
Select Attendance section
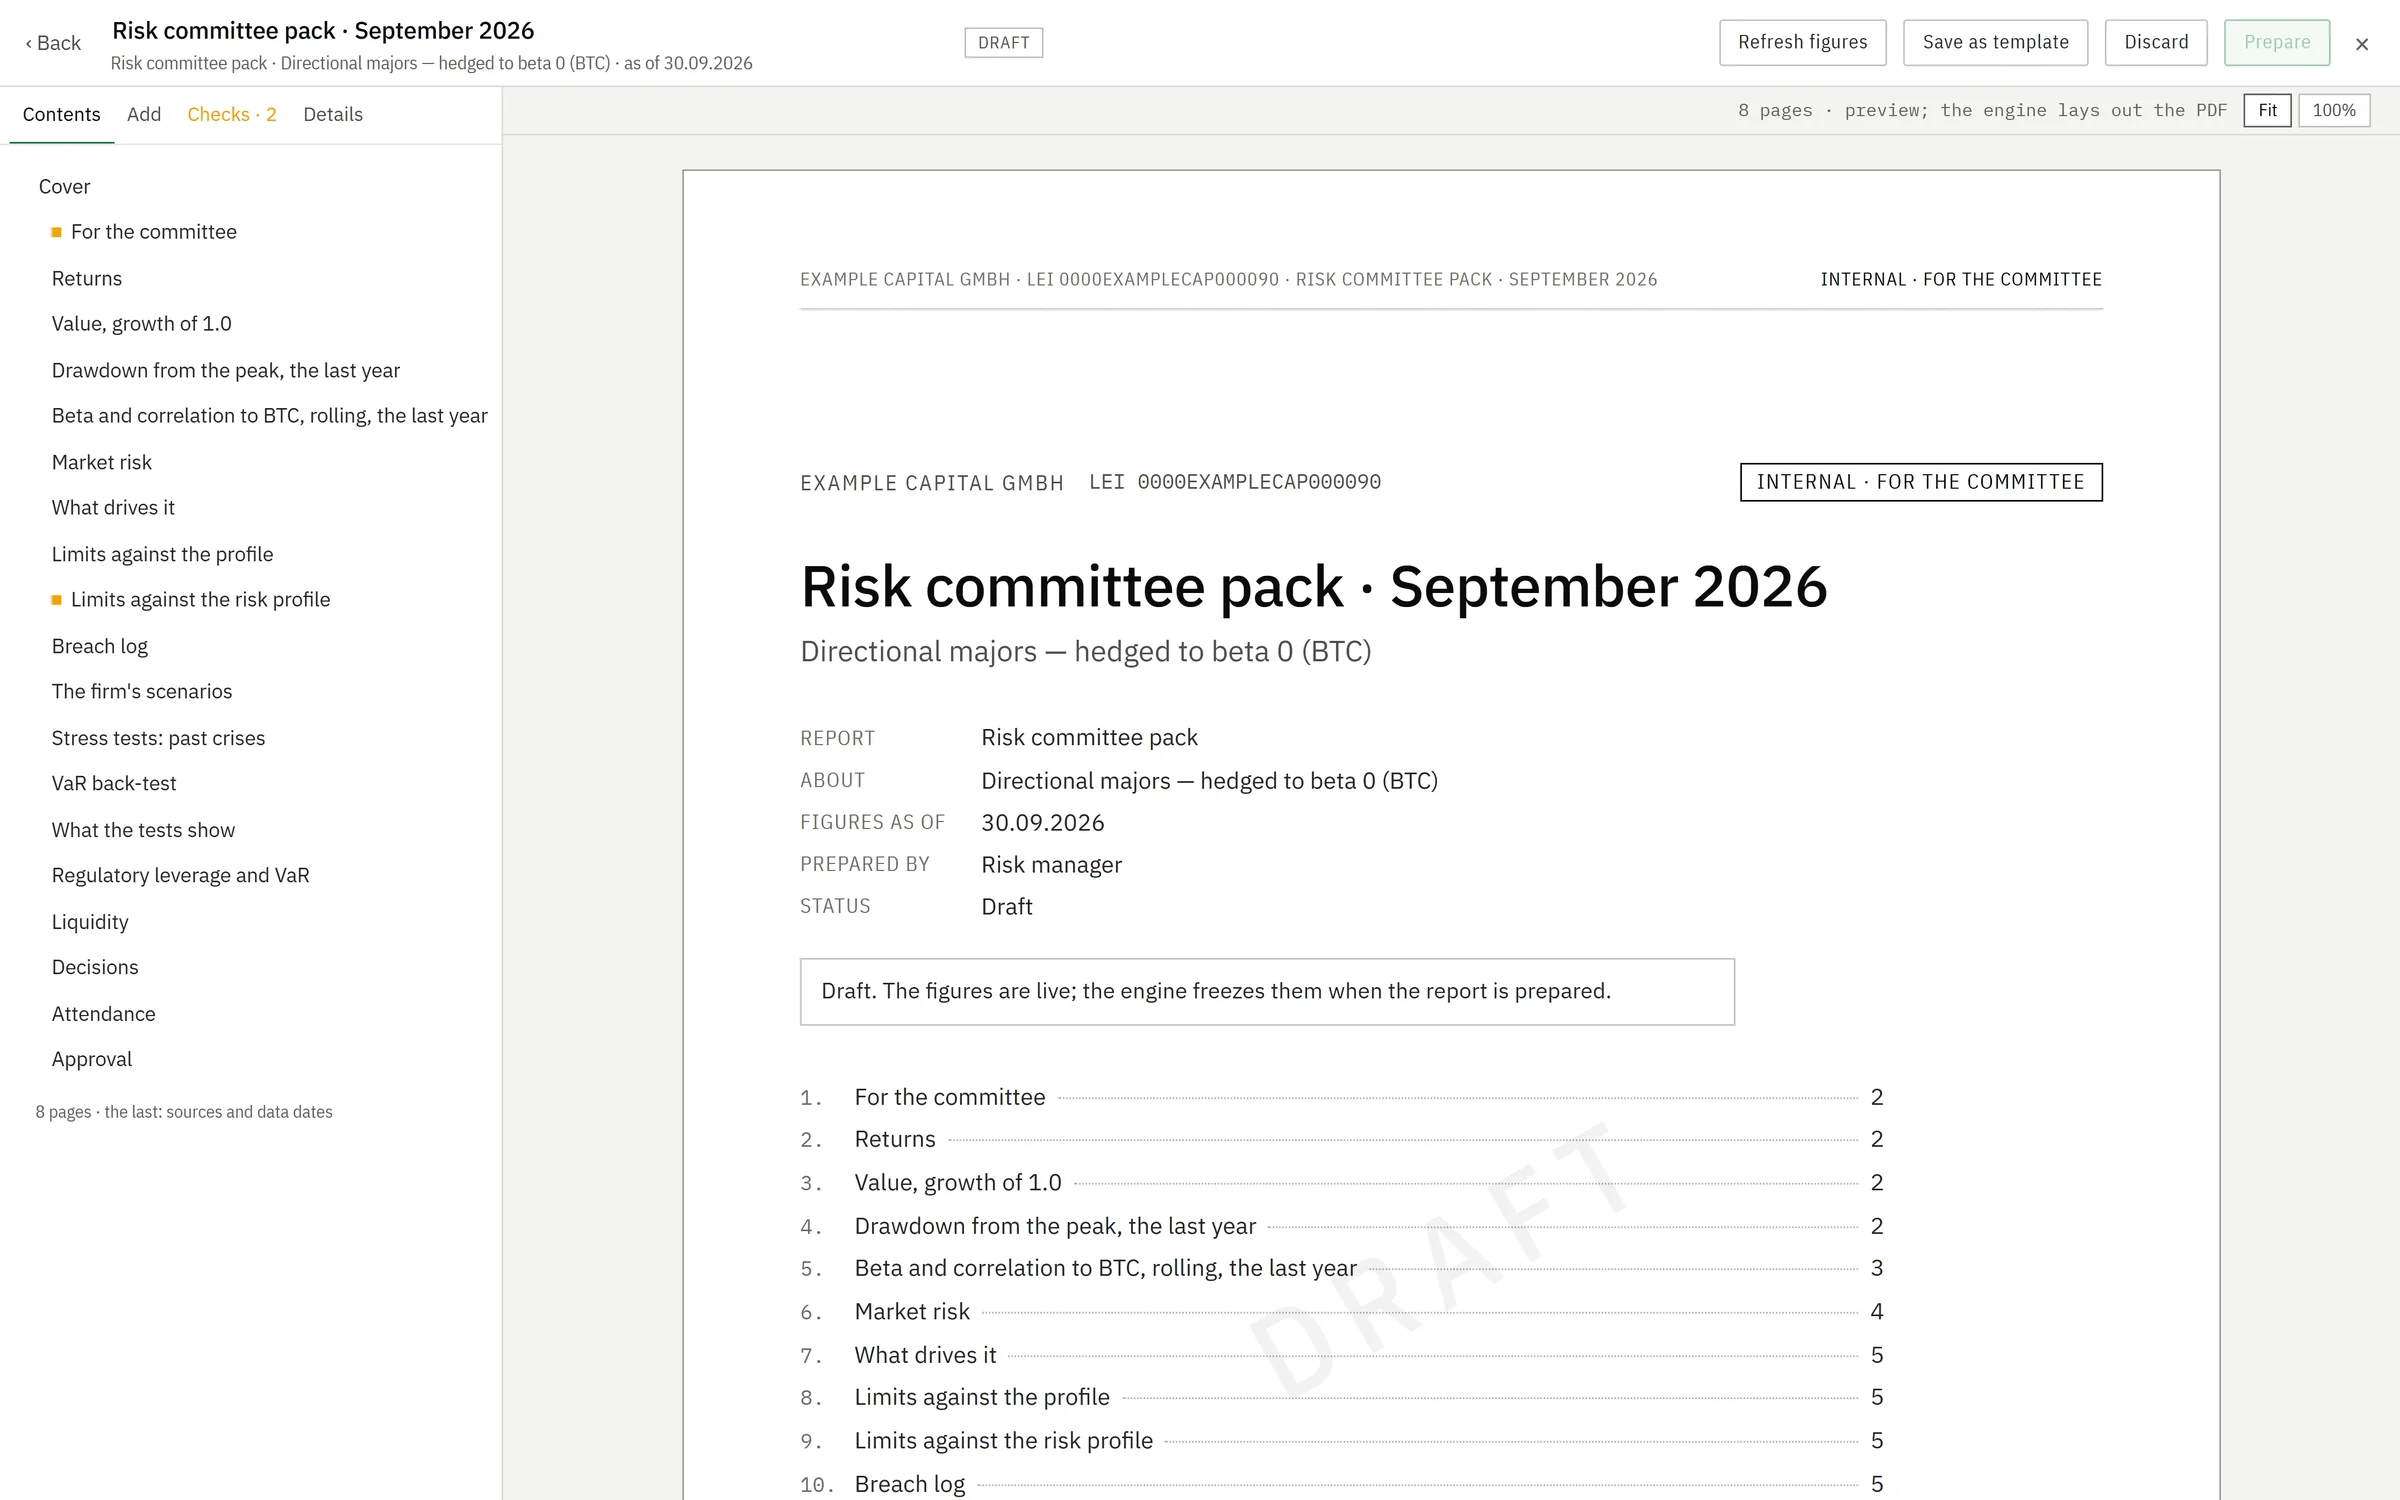point(104,1015)
